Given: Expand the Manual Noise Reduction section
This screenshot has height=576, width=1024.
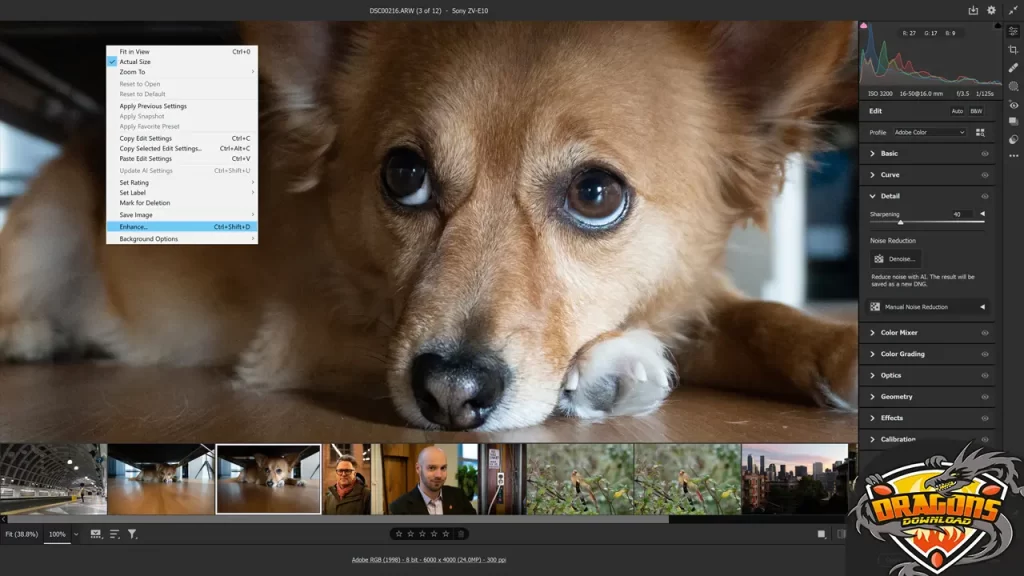Looking at the screenshot, I should (x=982, y=307).
